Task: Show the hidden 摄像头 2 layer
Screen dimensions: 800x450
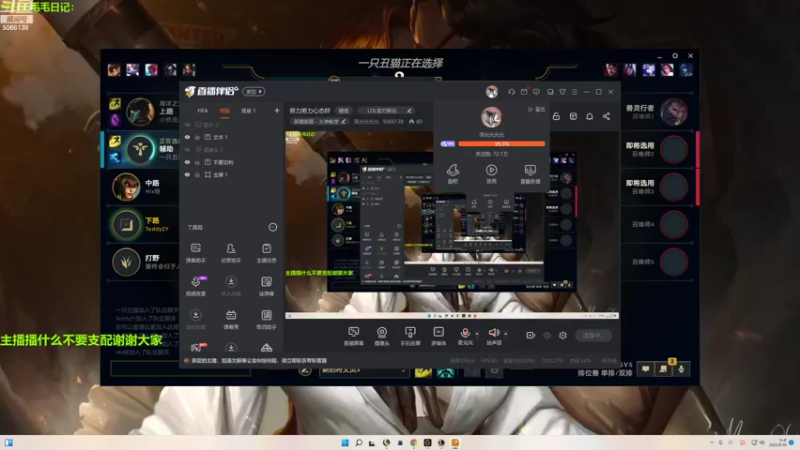Action: 187,149
